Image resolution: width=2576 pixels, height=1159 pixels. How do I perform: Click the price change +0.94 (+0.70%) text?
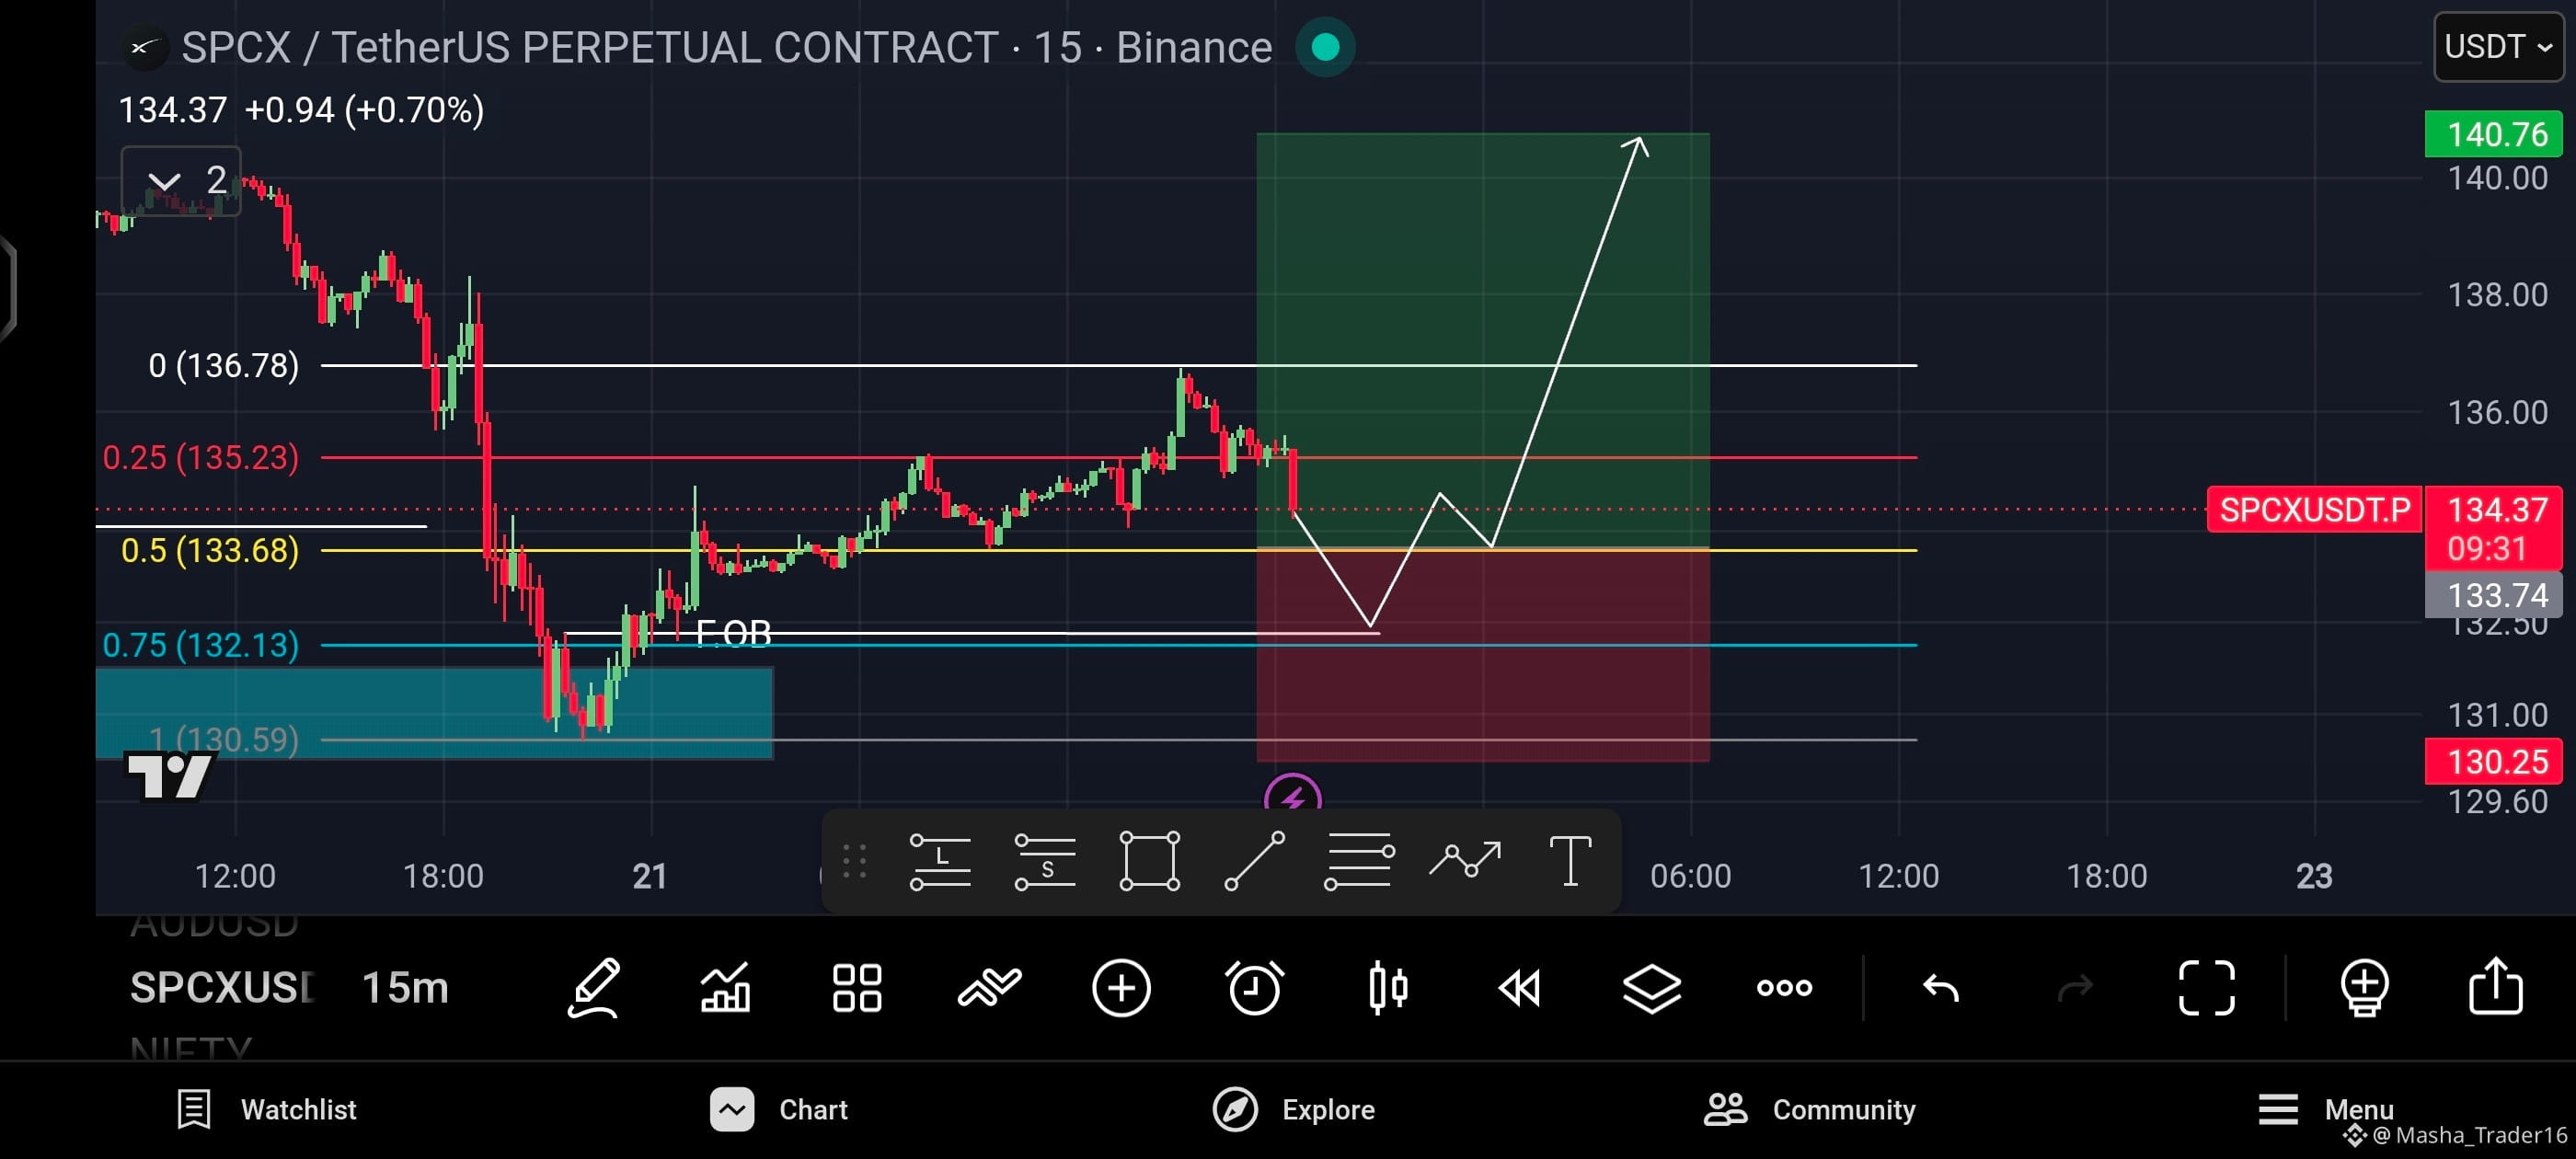pos(364,110)
